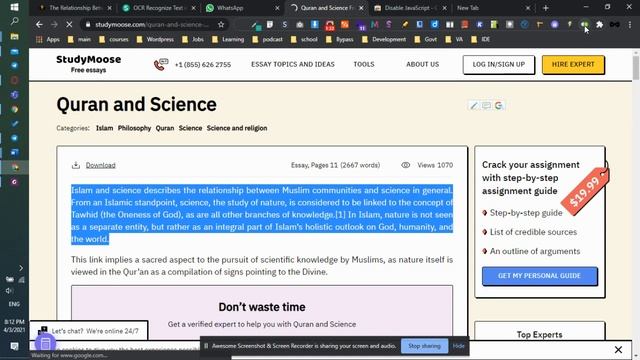Viewport: 640px width, 360px height.
Task: Open the 'podcast' bookmark folder
Action: pyautogui.click(x=268, y=39)
